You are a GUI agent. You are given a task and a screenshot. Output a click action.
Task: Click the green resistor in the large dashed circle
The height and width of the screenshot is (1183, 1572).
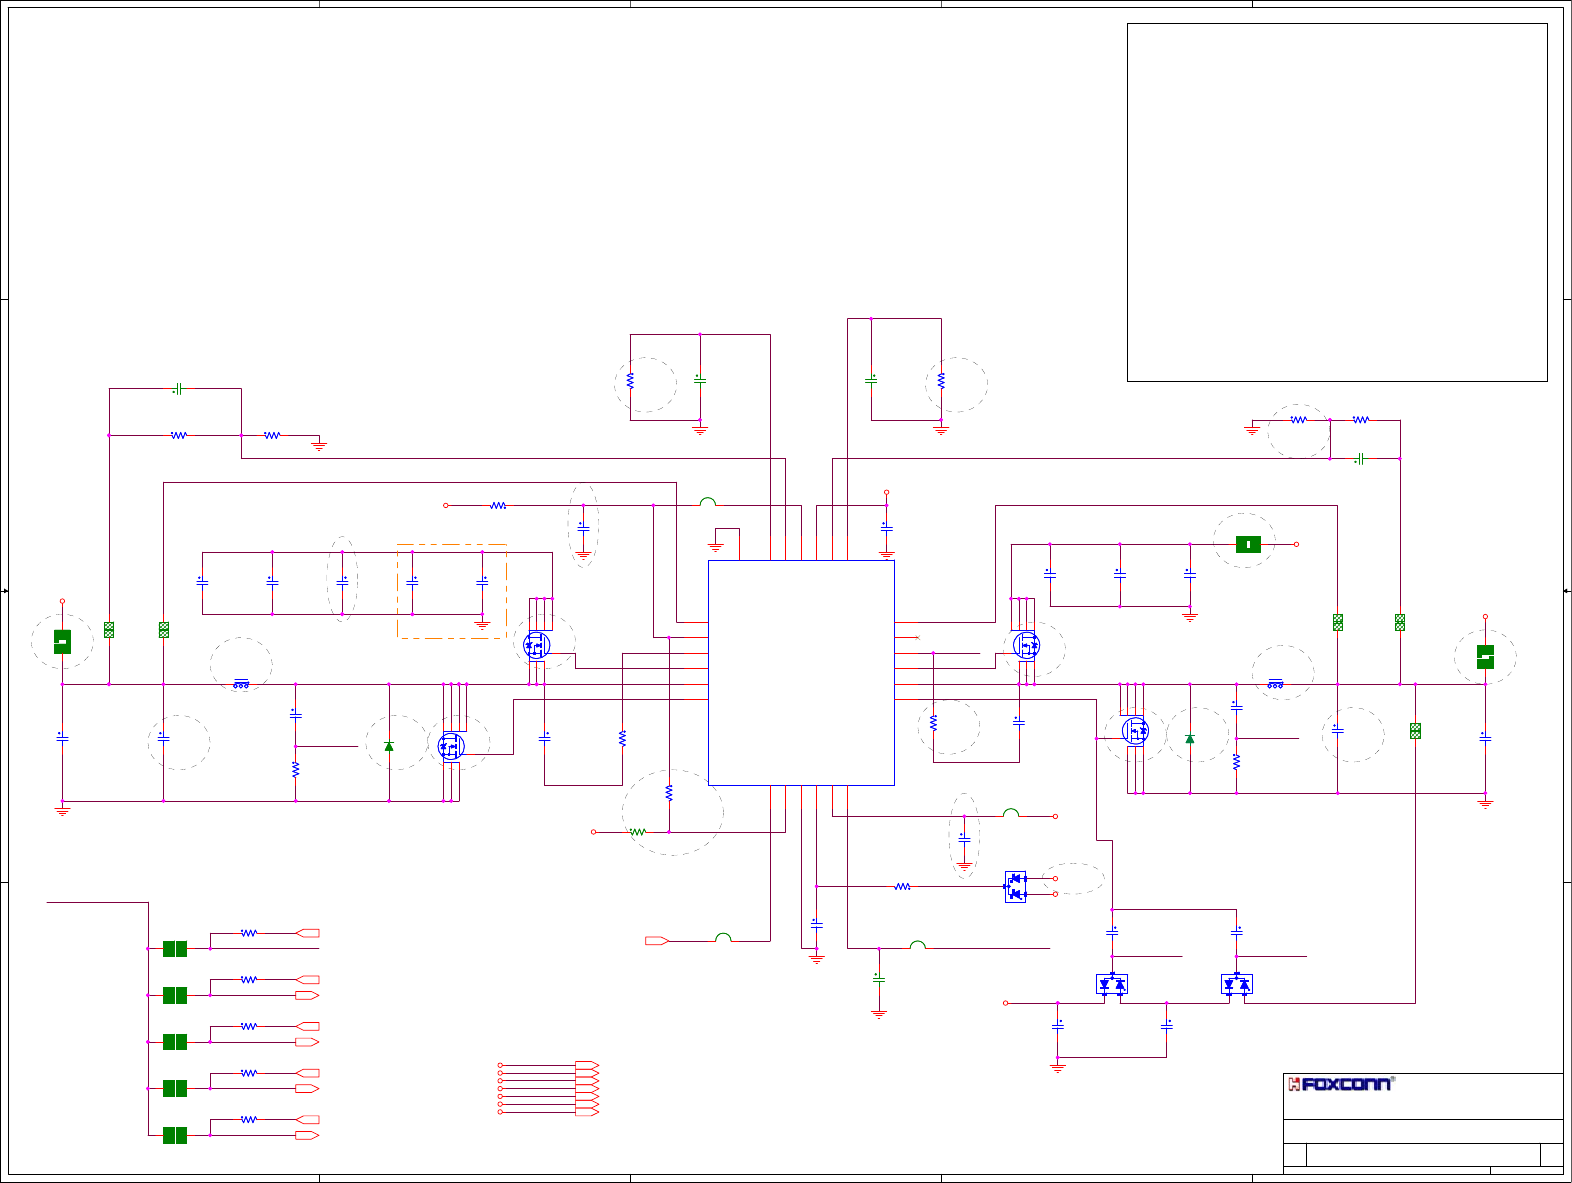637,832
